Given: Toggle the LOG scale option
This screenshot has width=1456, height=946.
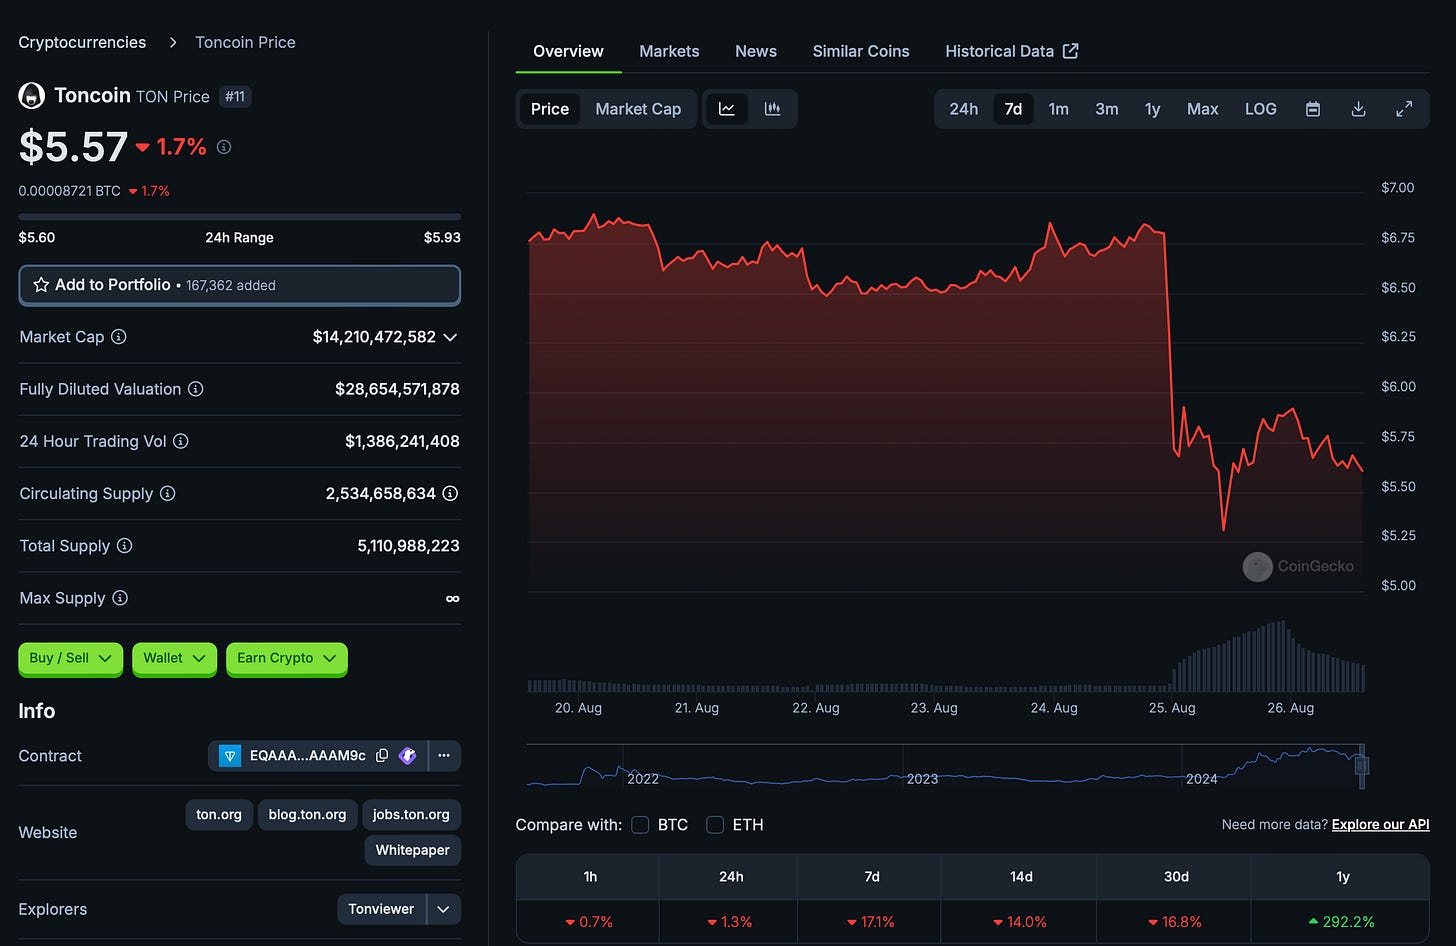Looking at the screenshot, I should point(1260,109).
